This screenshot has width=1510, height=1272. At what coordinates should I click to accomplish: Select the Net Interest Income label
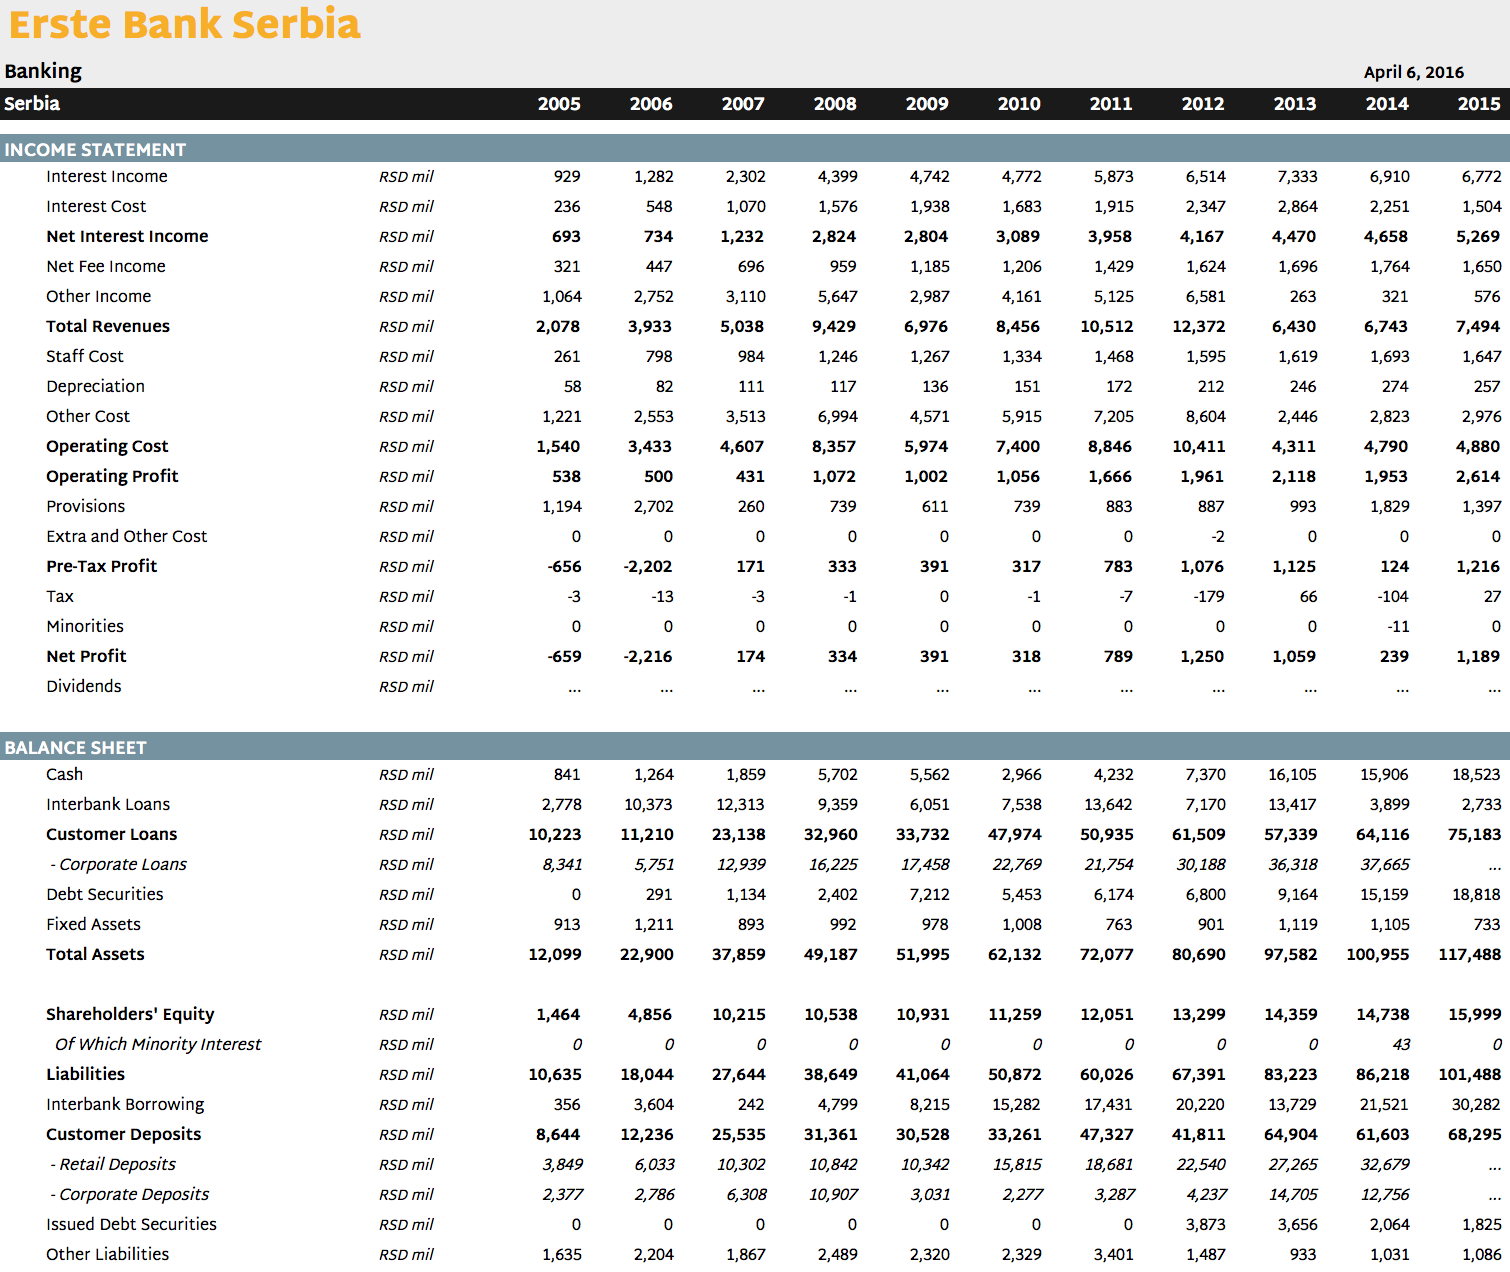pyautogui.click(x=127, y=237)
